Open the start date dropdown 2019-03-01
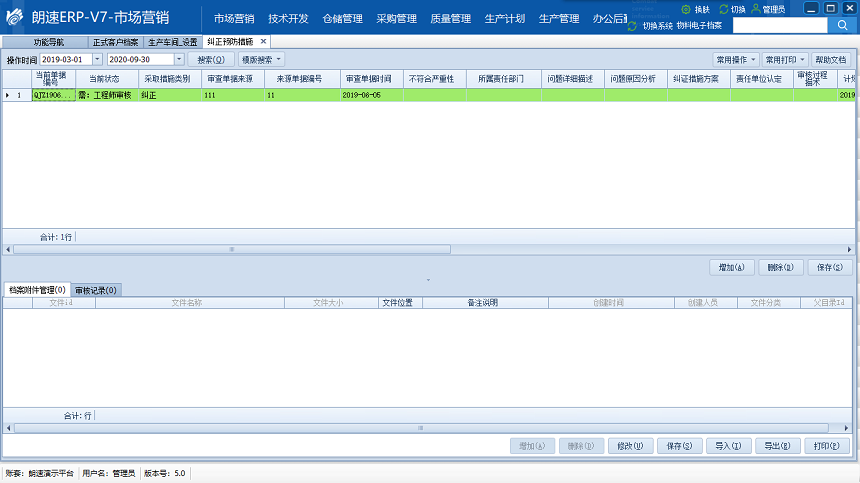Image resolution: width=860 pixels, height=483 pixels. click(97, 60)
